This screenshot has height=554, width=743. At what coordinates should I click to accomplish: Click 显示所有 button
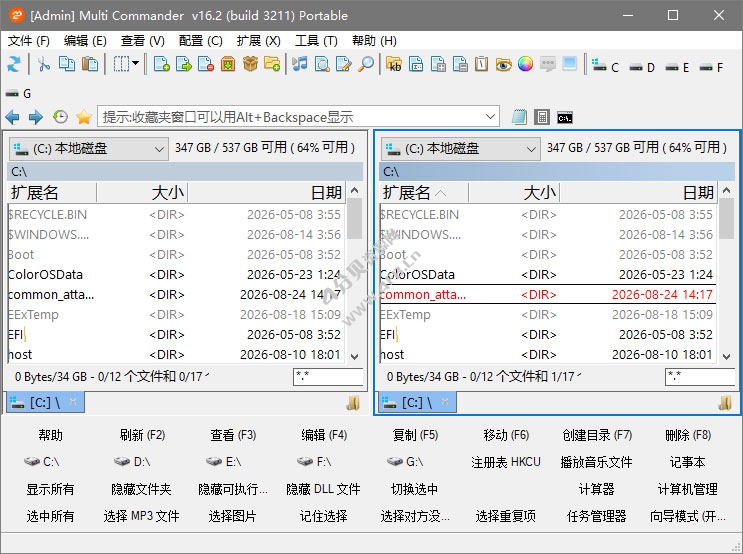(50, 489)
